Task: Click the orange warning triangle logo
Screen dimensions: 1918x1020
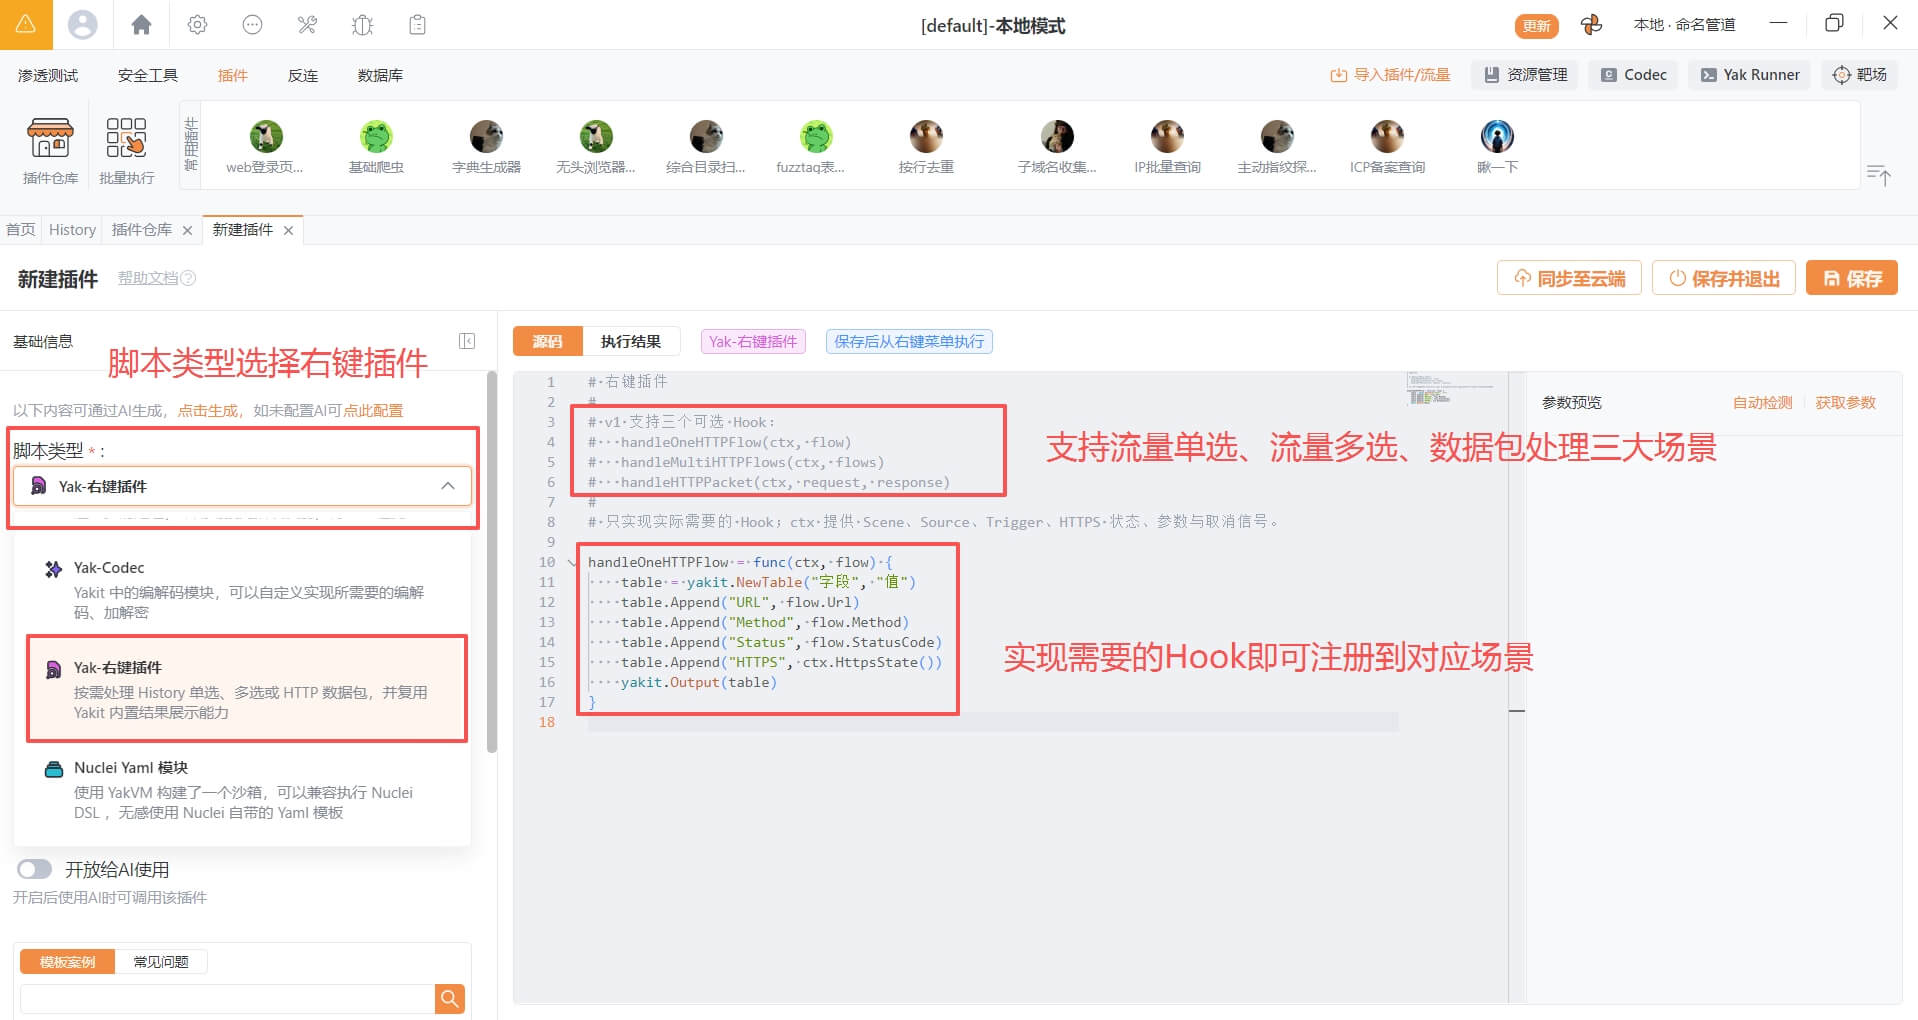Action: pos(26,24)
